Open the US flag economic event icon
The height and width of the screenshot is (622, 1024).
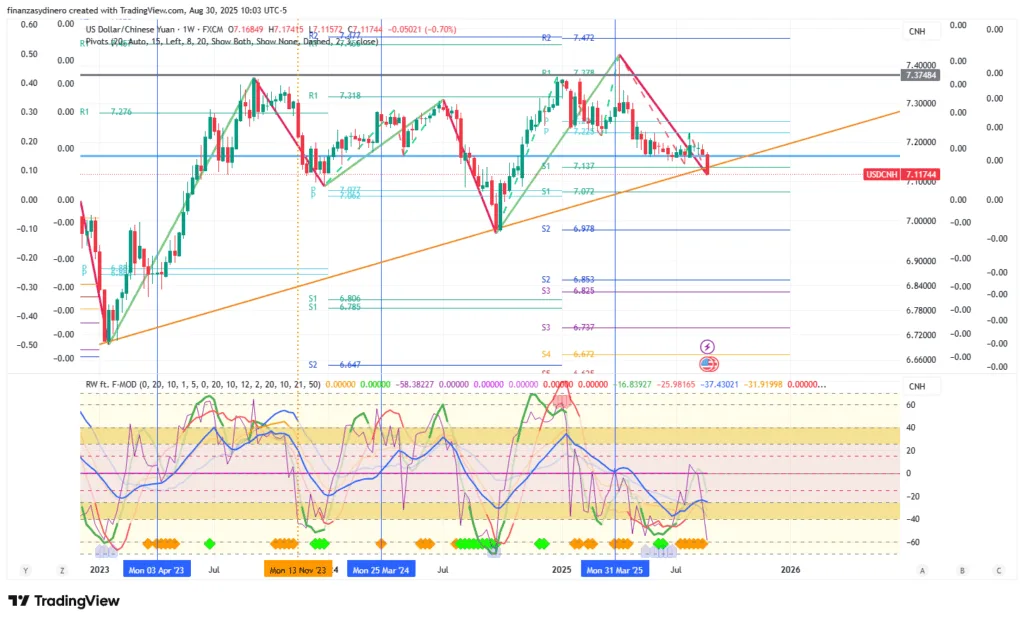point(709,364)
